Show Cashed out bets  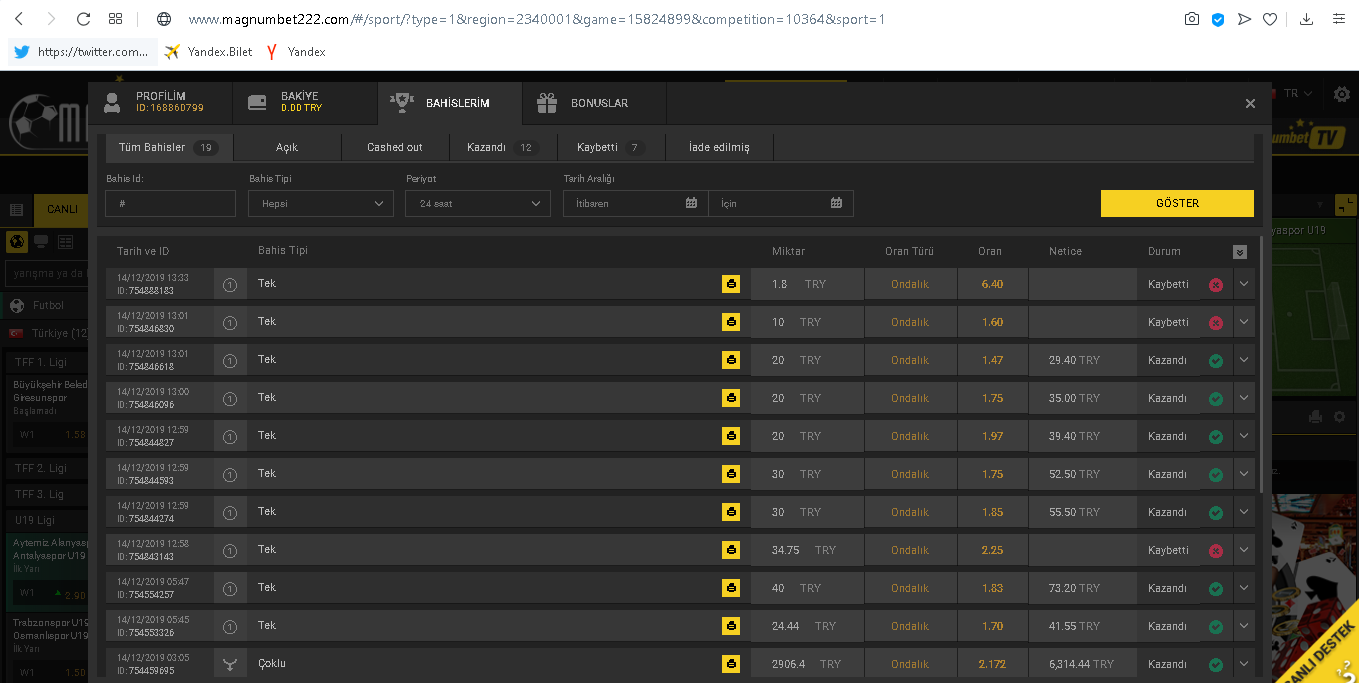[394, 147]
